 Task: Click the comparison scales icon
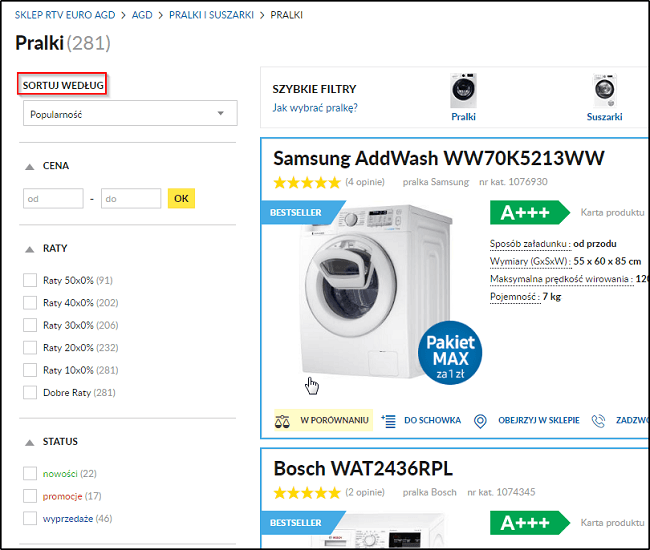click(281, 421)
